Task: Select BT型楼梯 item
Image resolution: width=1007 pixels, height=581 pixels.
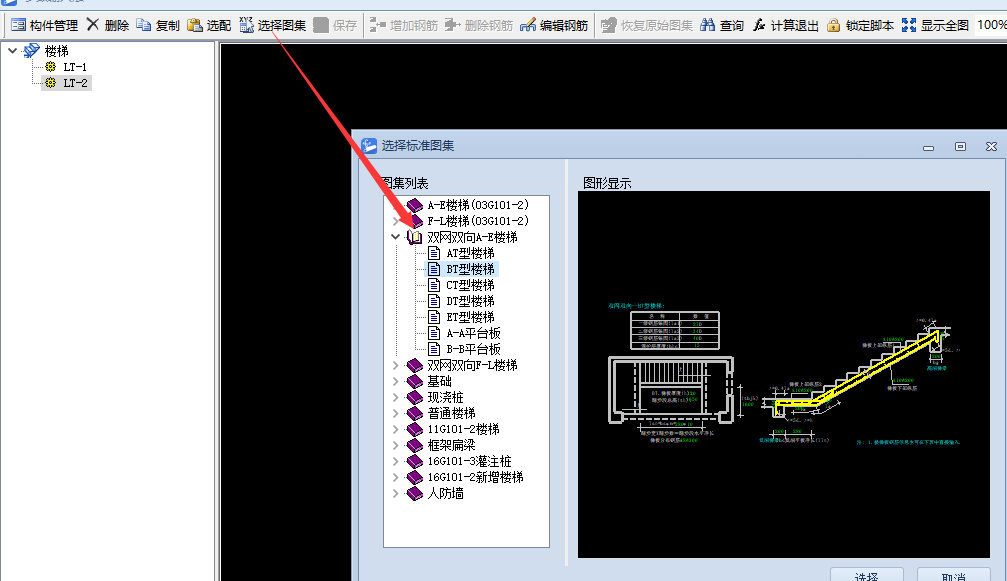Action: (x=470, y=269)
